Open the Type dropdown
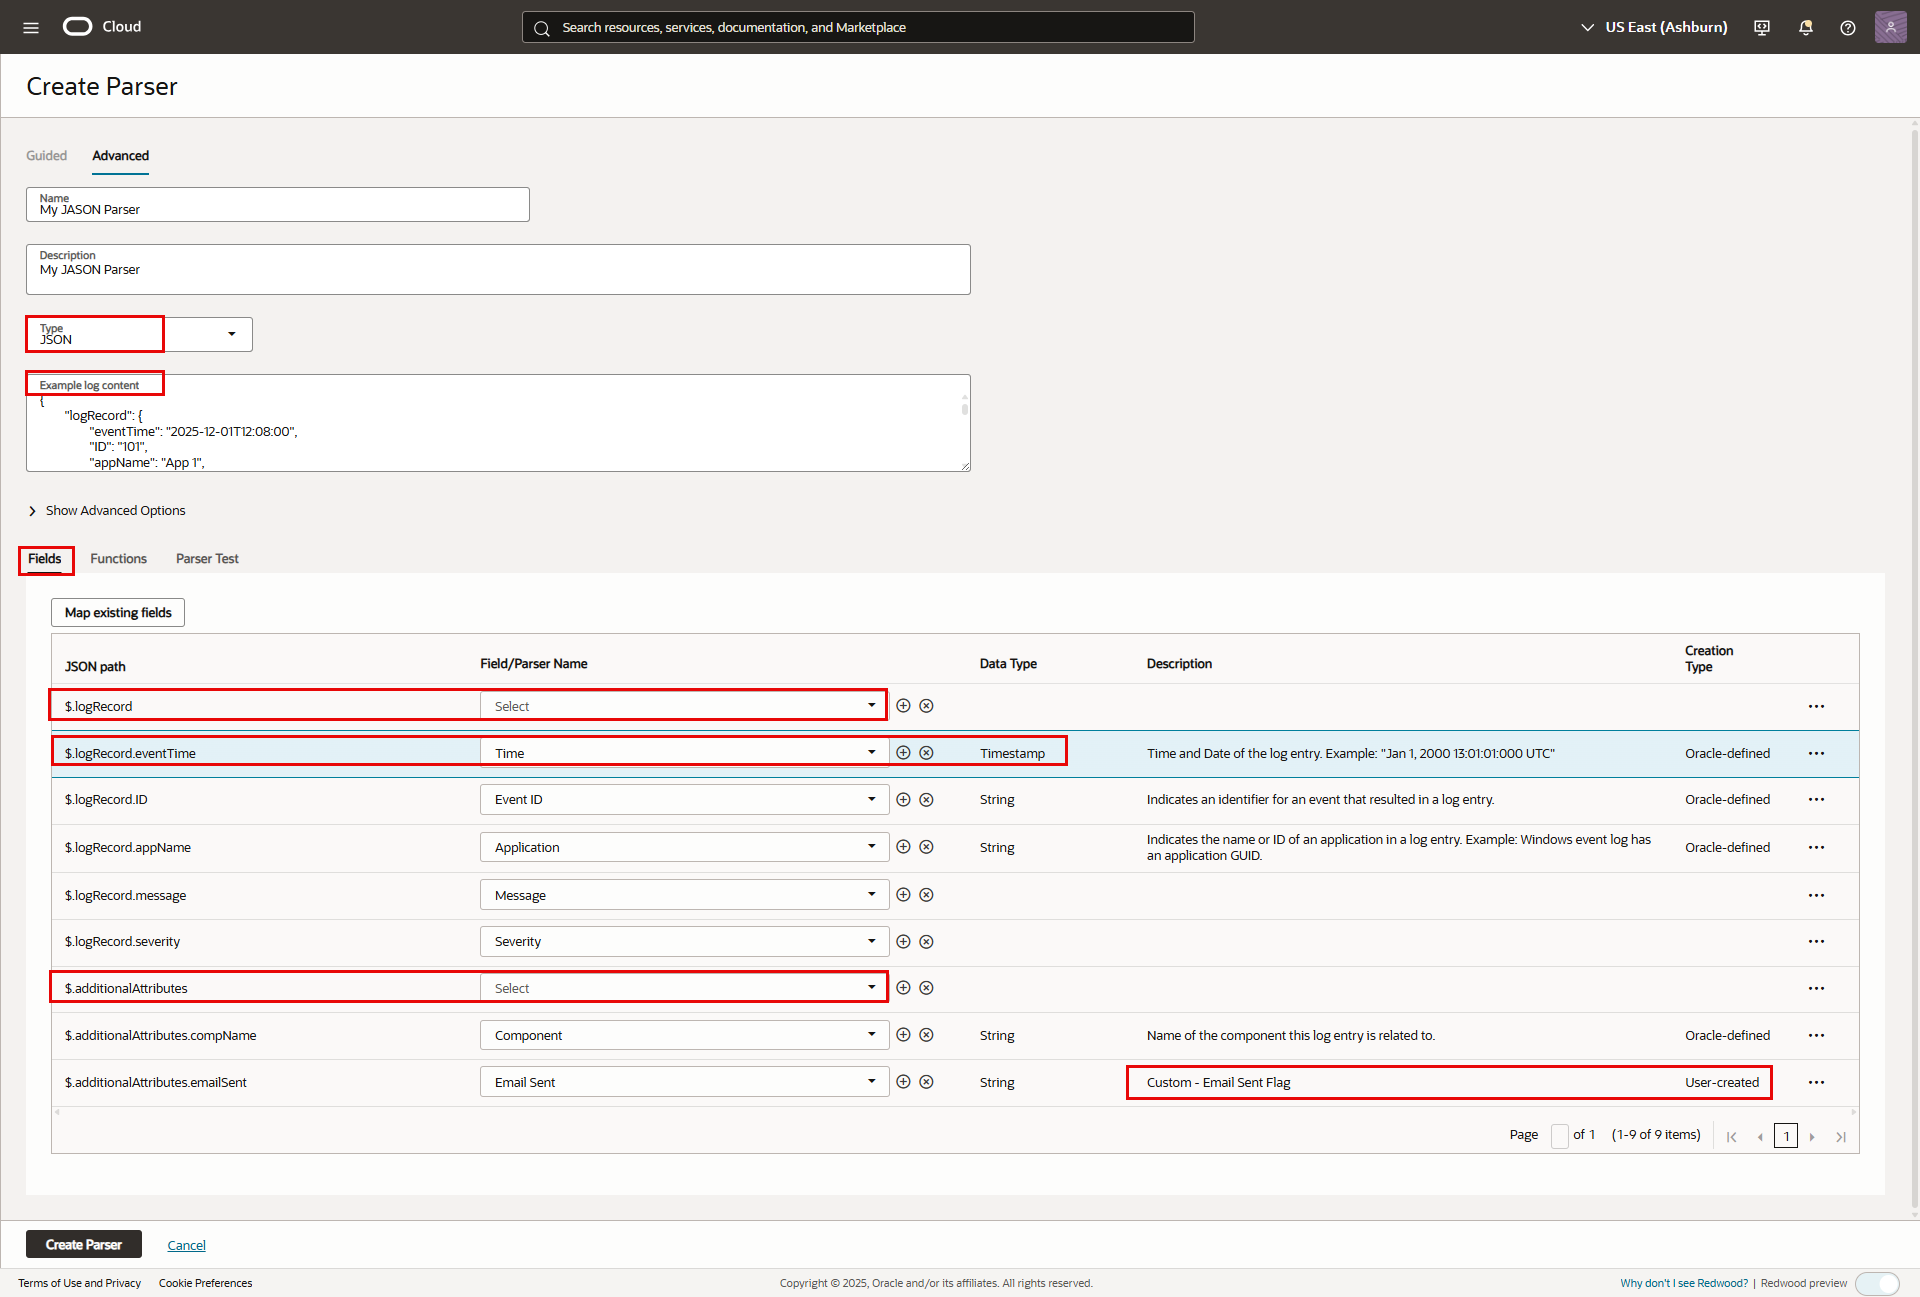 232,334
